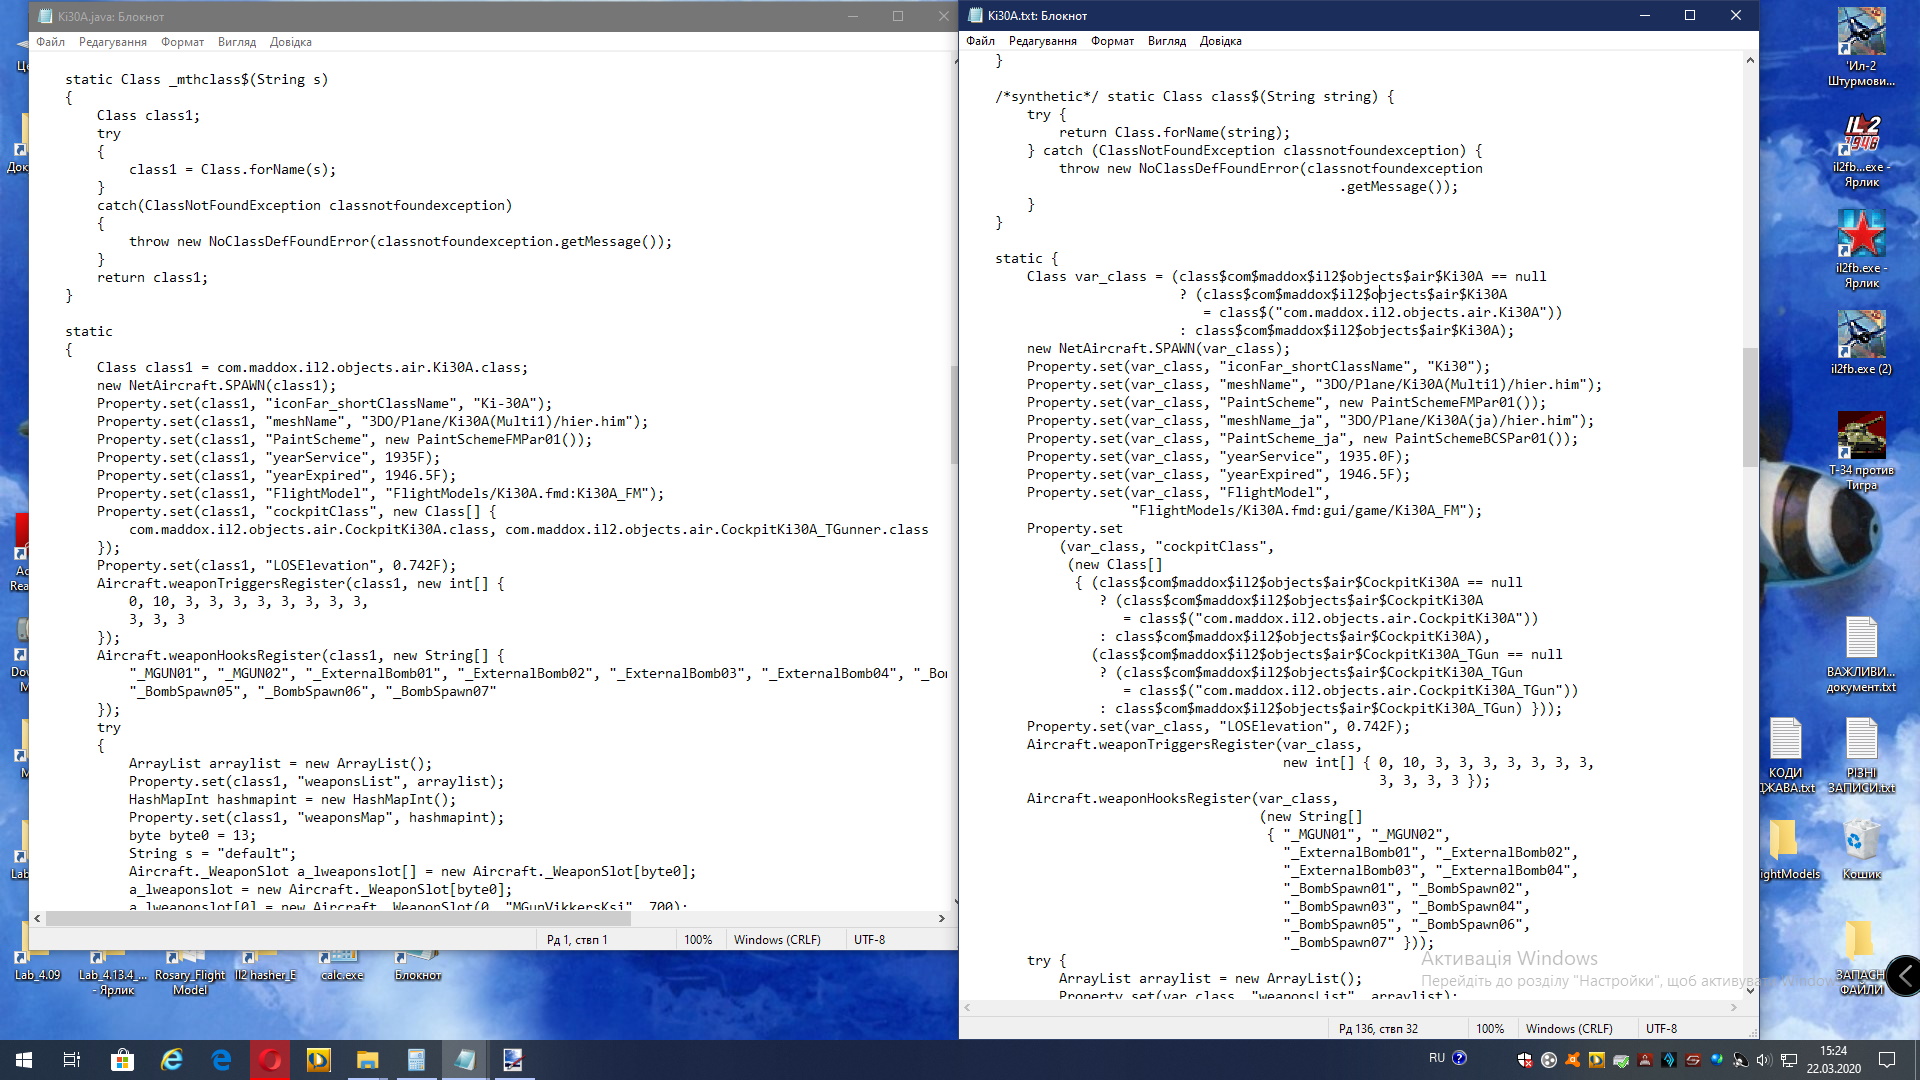Click the Calculator icon on the taskbar
1920x1080 pixels.
(x=416, y=1060)
